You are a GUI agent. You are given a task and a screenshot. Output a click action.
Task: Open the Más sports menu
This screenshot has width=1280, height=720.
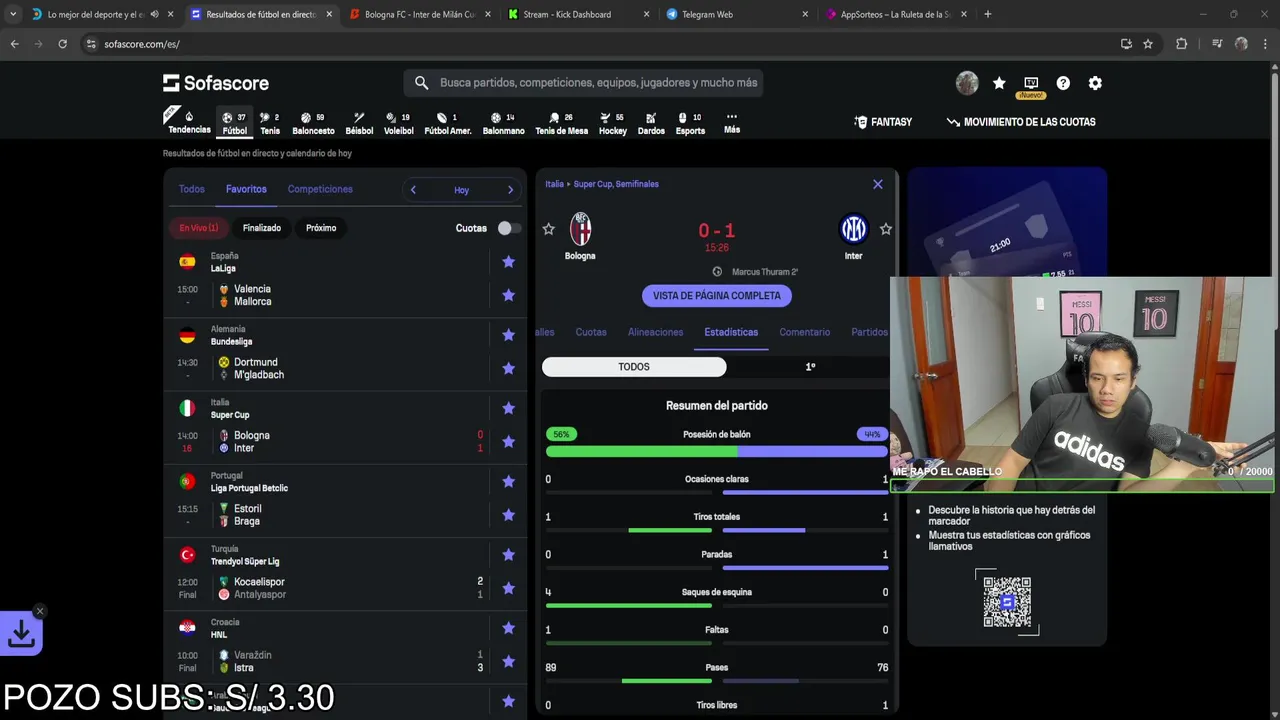[x=732, y=122]
